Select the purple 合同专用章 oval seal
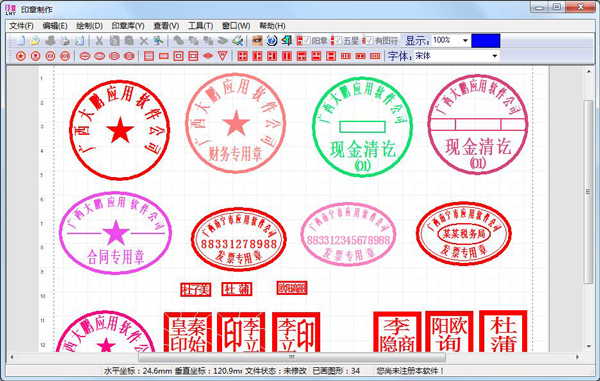 coord(116,233)
